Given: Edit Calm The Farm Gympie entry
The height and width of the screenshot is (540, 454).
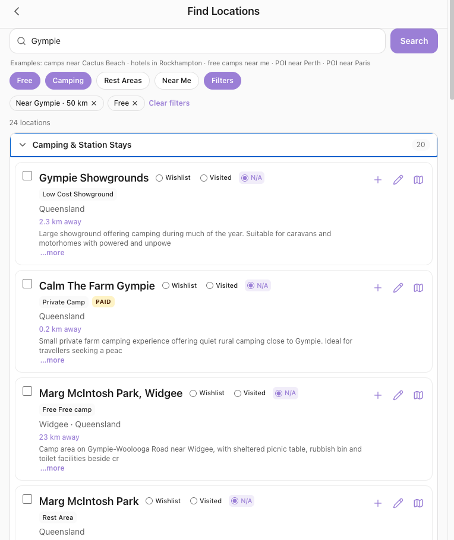Looking at the screenshot, I should click(398, 288).
